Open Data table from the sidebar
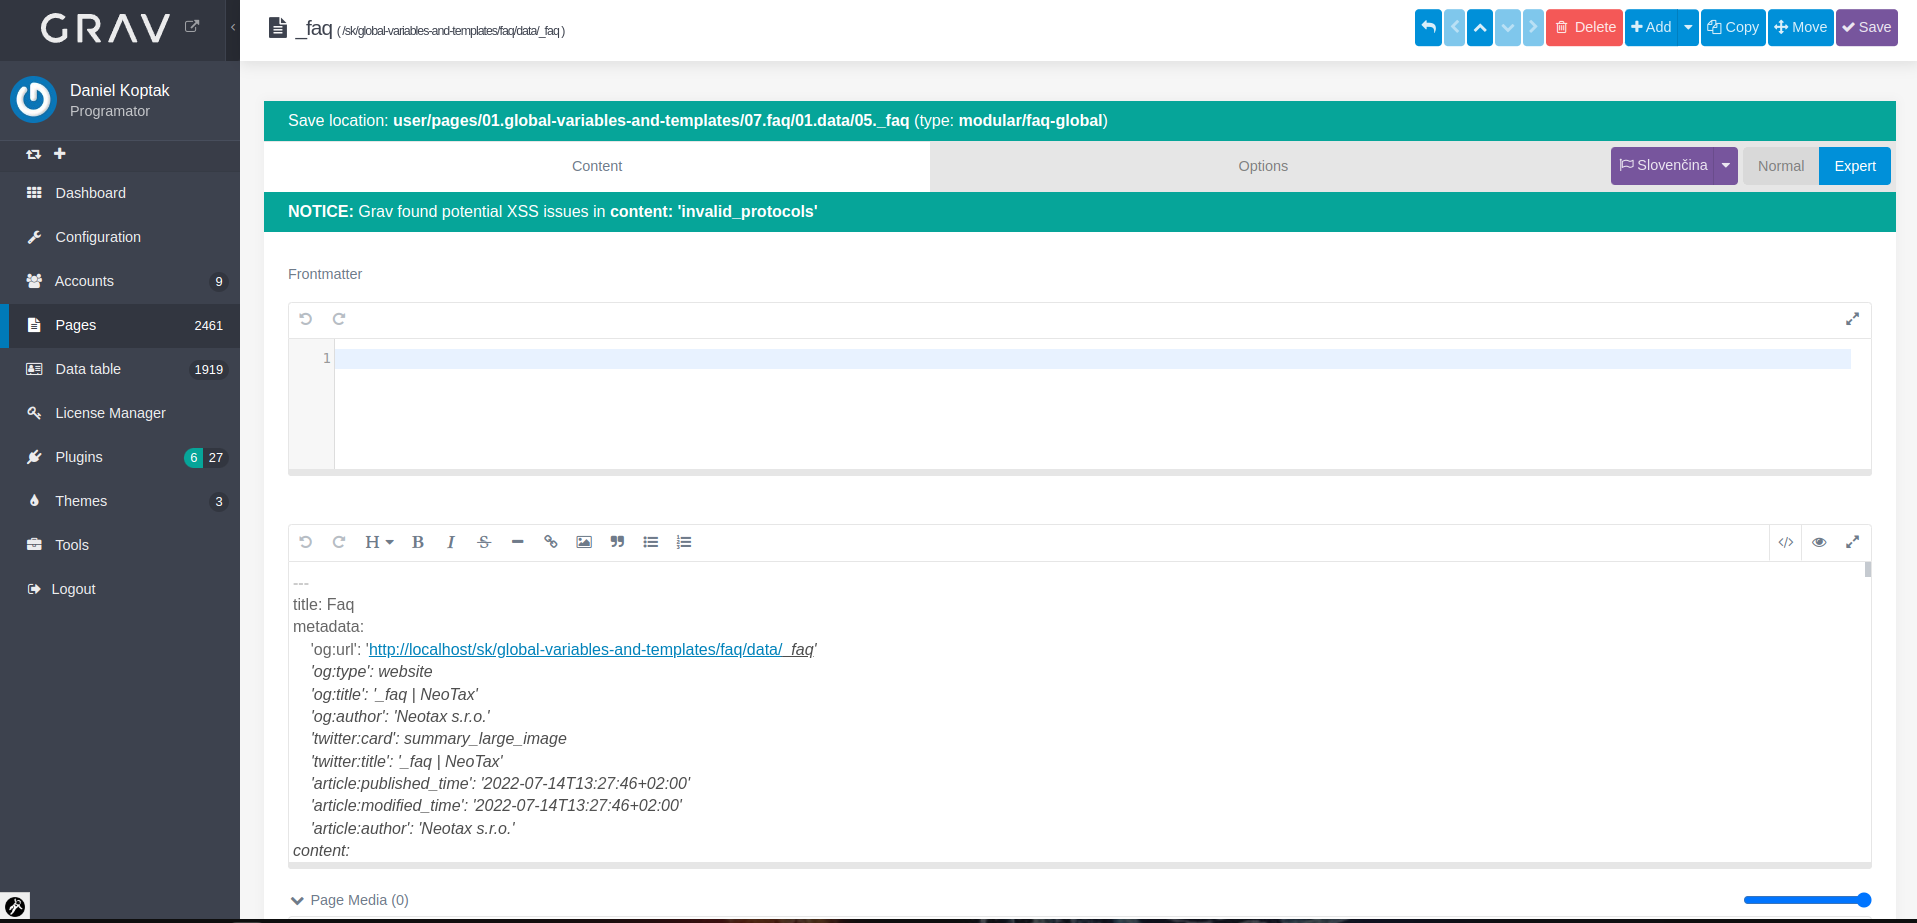This screenshot has height=923, width=1917. (120, 369)
